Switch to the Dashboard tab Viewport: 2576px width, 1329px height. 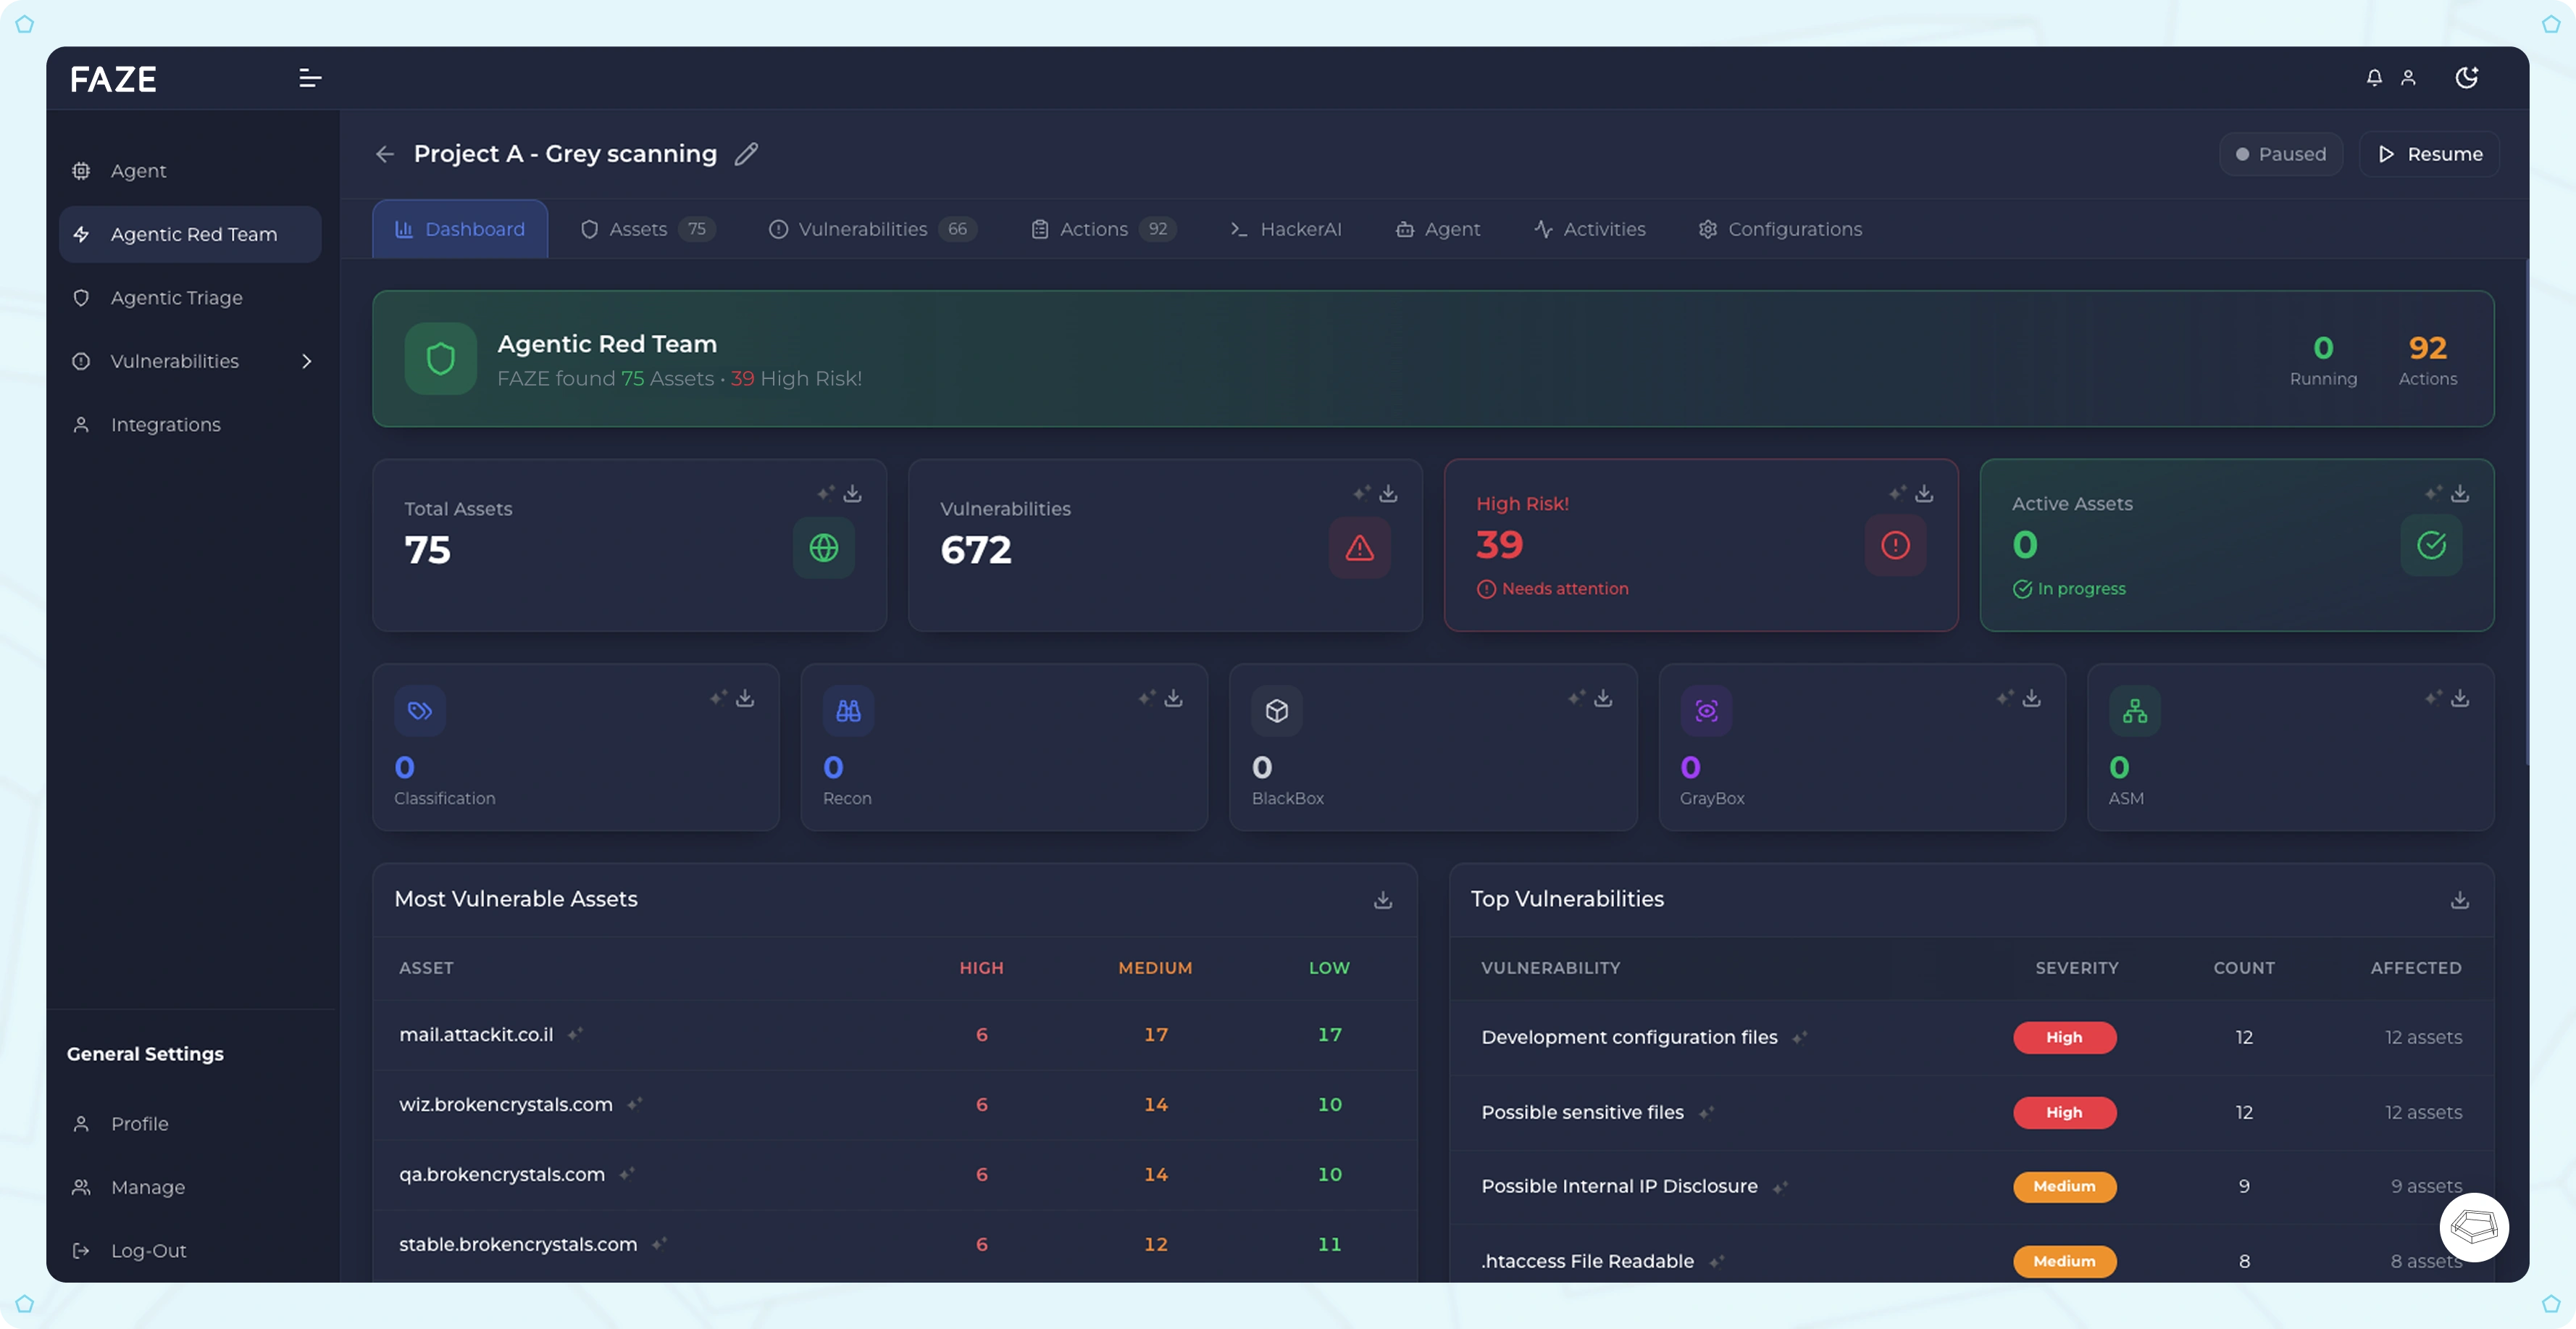460,229
